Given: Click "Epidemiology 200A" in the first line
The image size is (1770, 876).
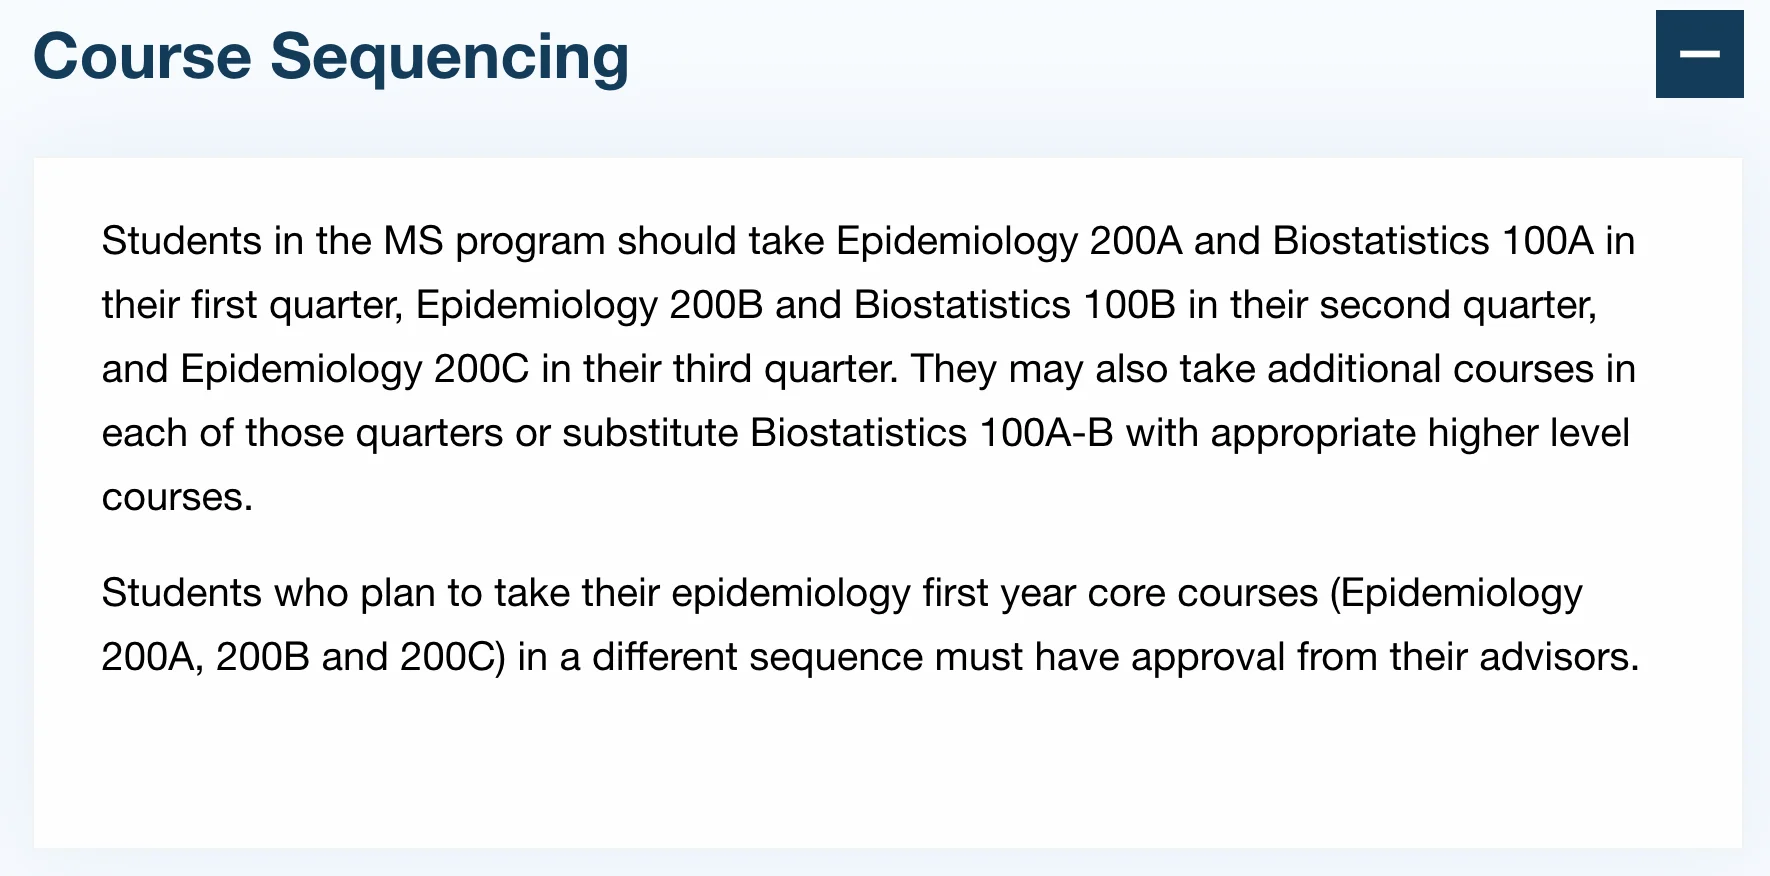Looking at the screenshot, I should point(1009,242).
